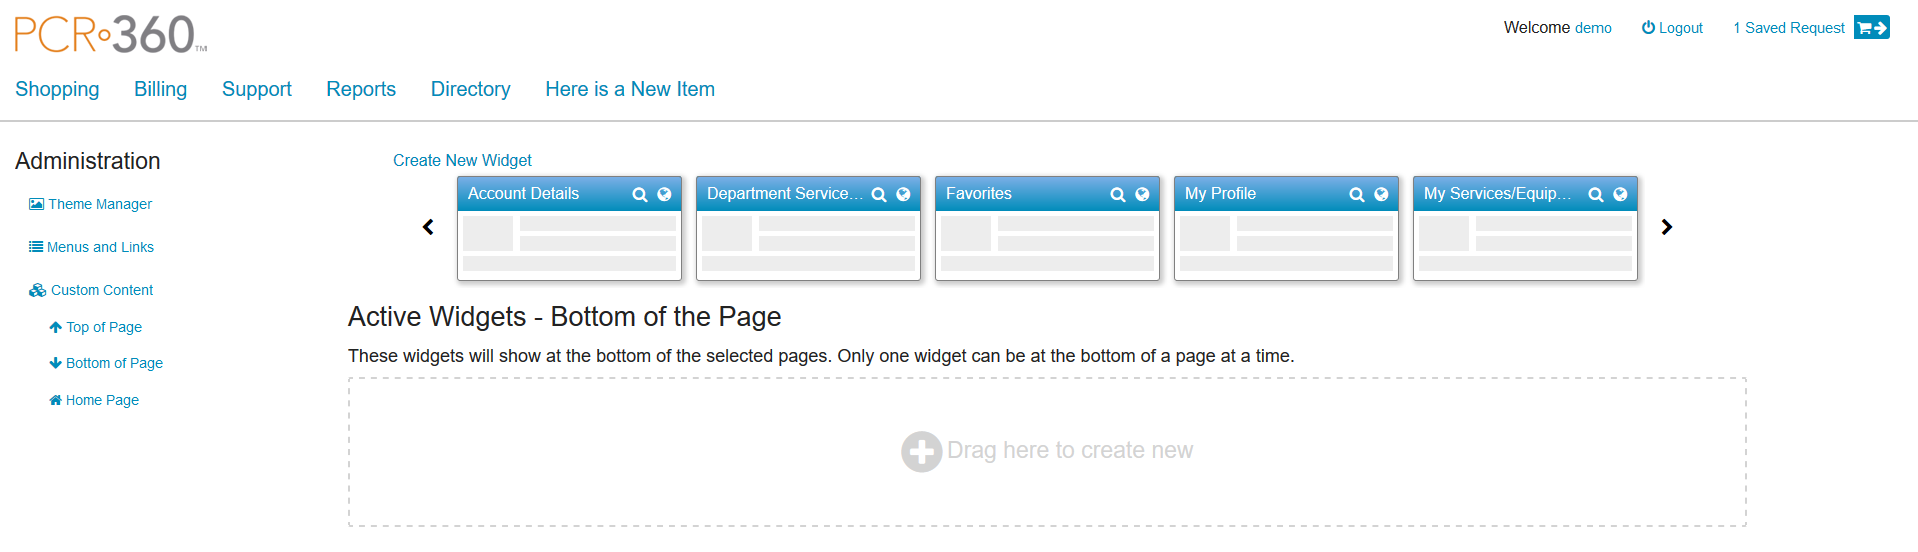Open the Billing menu
Viewport: 1918px width, 552px height.
[160, 89]
